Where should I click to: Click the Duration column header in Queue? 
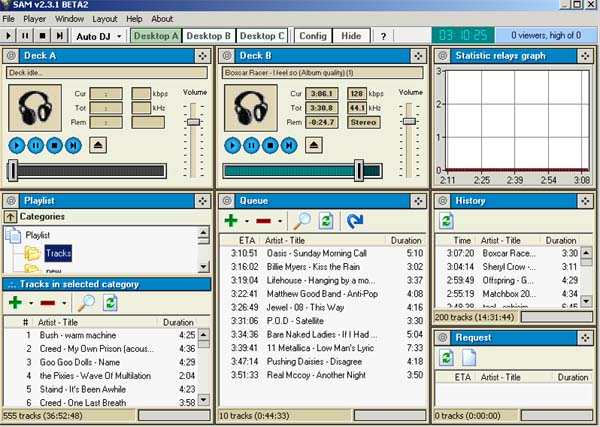(406, 241)
